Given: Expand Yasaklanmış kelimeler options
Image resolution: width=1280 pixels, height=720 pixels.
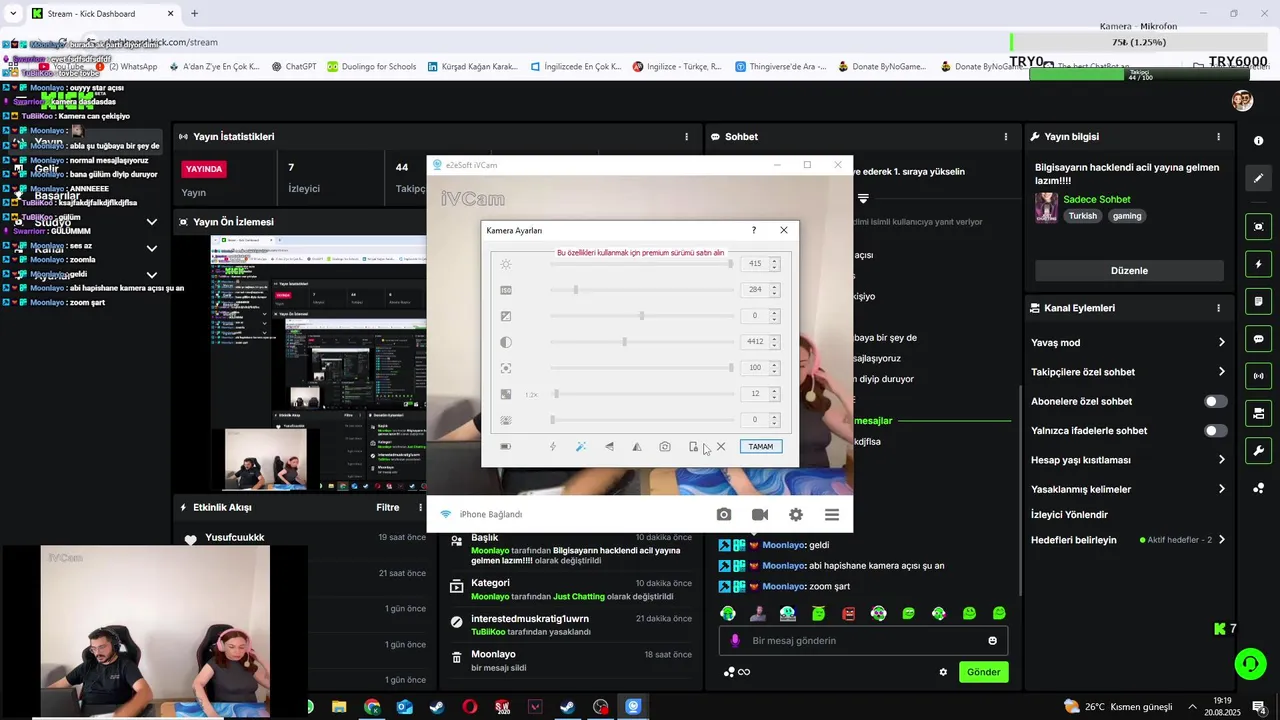Looking at the screenshot, I should coord(1128,489).
